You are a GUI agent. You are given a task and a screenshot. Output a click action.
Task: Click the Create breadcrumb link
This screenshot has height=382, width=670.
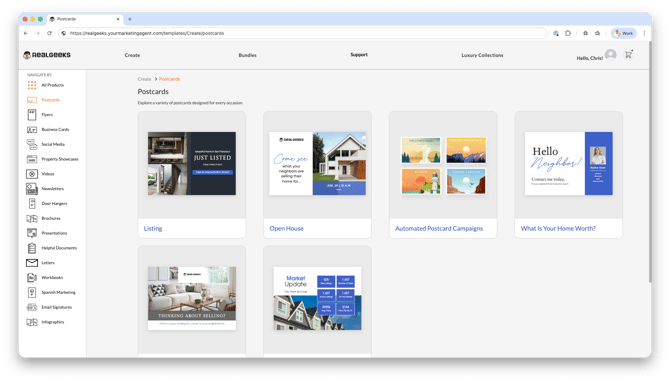click(x=144, y=79)
